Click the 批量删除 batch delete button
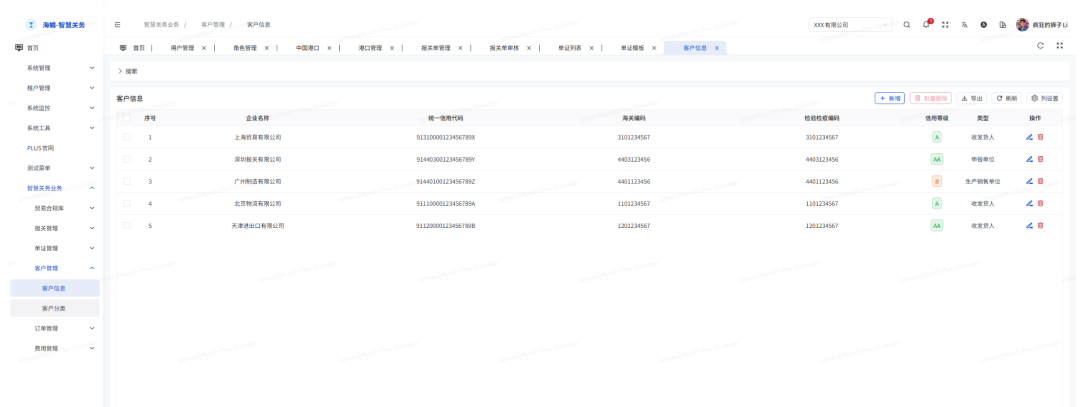Screen dimensions: 1080x407 coord(931,98)
